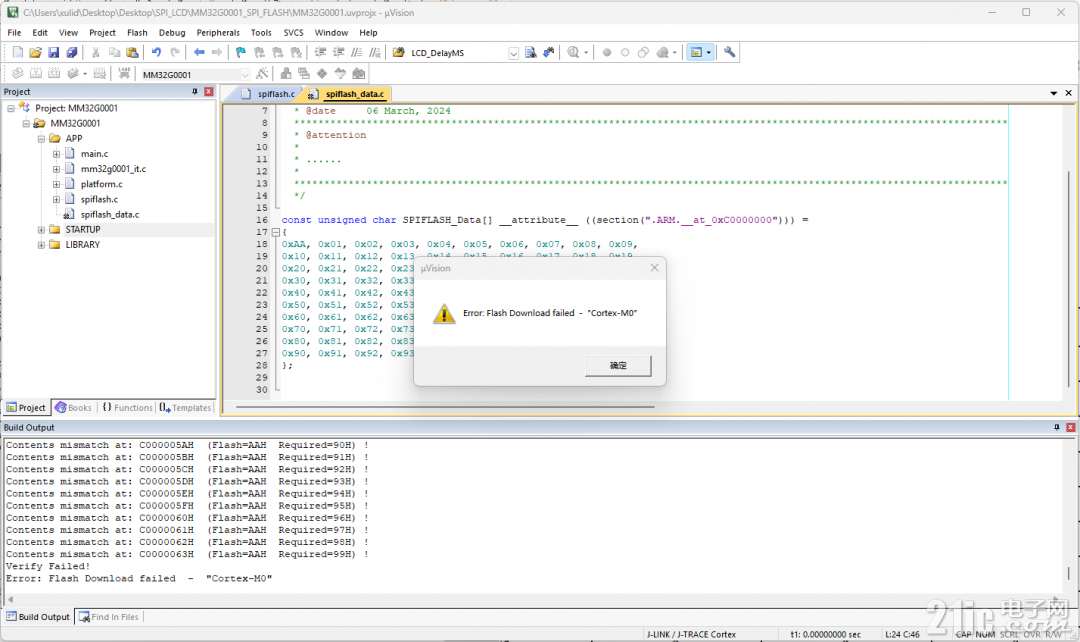Switch to the spiflash.c editor tab
Viewport: 1080px width, 642px height.
coord(269,94)
